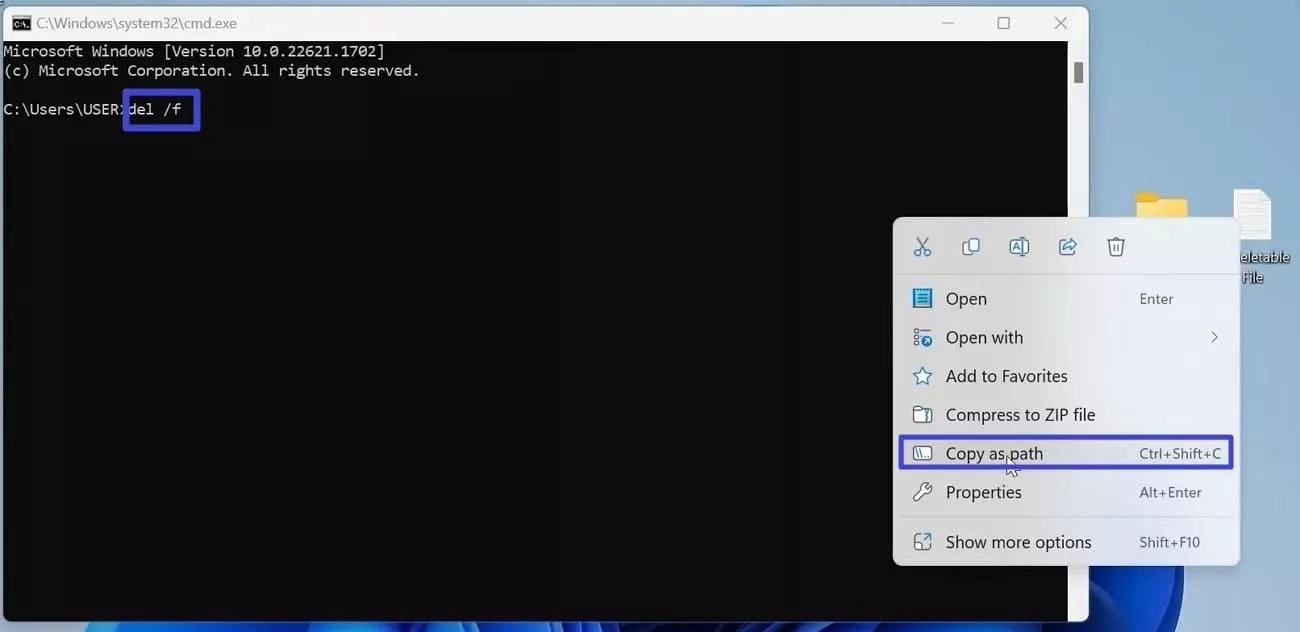The height and width of the screenshot is (632, 1300).
Task: Choose Open from the context menu
Action: point(966,298)
